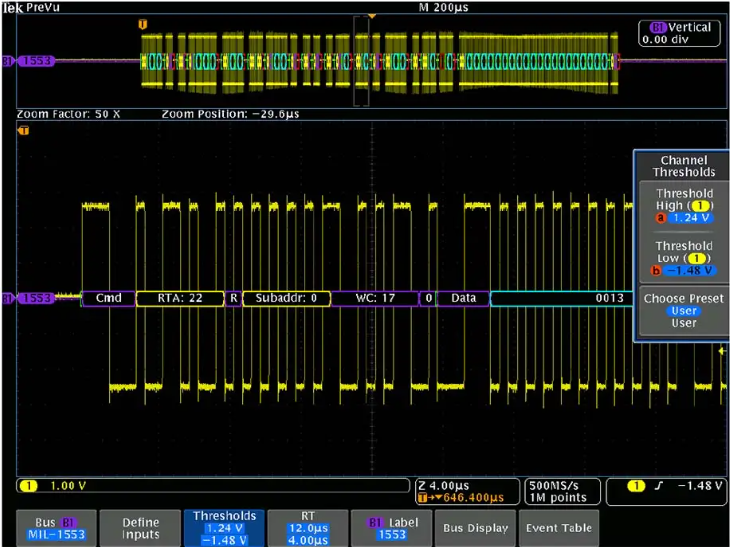Click the -1.48 V trigger level readout
This screenshot has height=547, width=730.
click(x=700, y=486)
